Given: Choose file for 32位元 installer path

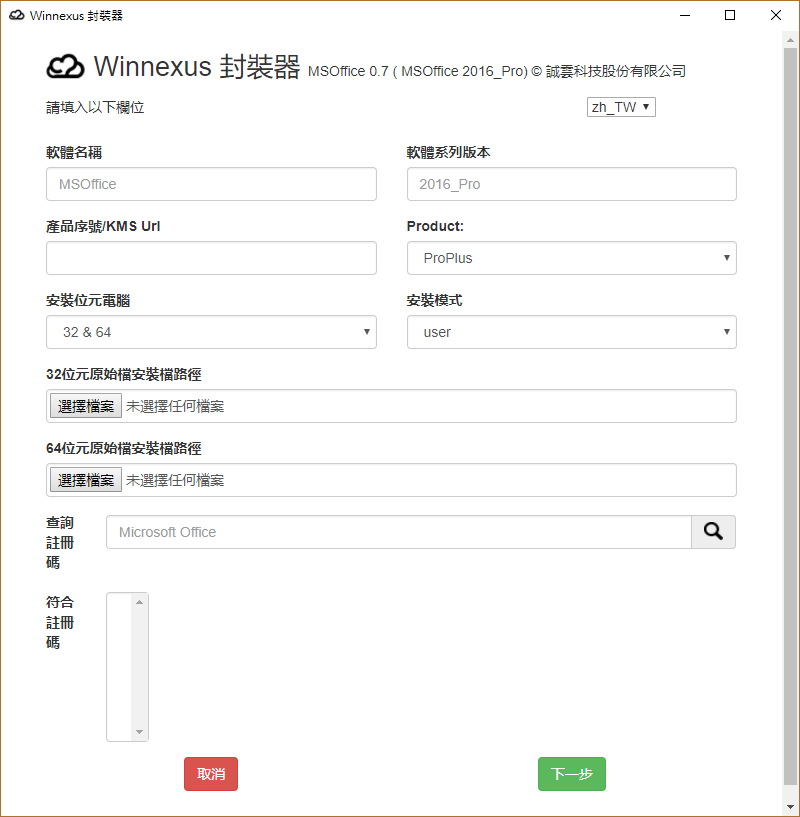Looking at the screenshot, I should point(86,406).
